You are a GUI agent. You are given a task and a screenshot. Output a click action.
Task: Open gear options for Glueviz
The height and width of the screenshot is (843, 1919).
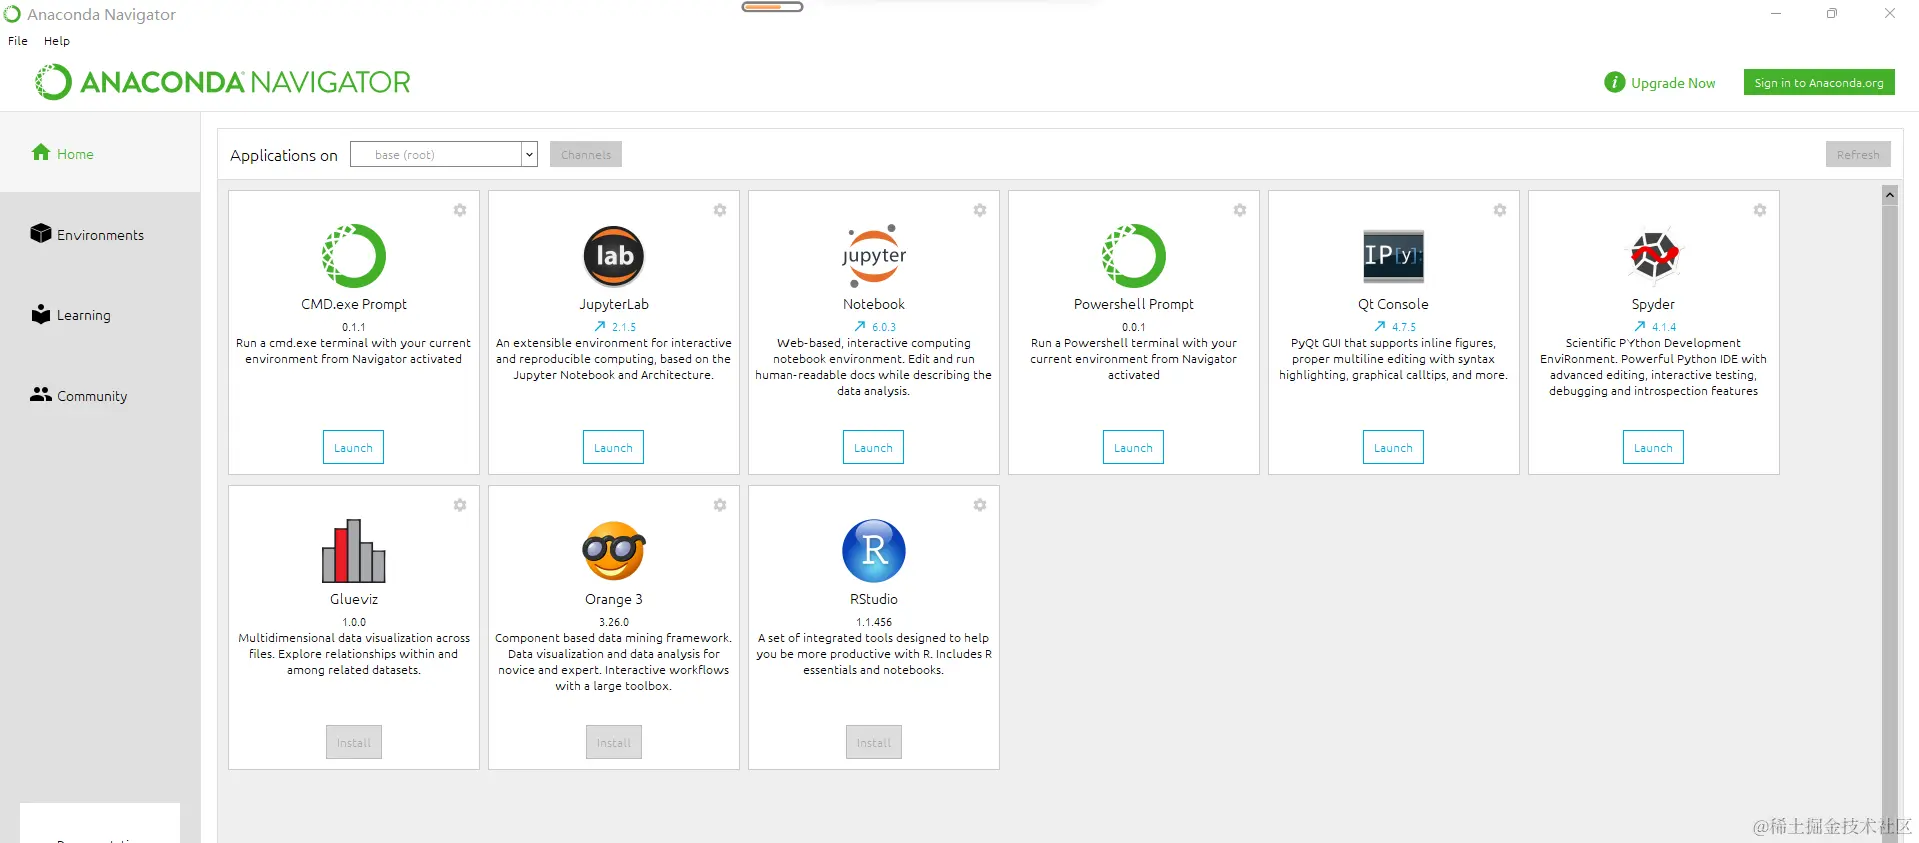pyautogui.click(x=460, y=505)
